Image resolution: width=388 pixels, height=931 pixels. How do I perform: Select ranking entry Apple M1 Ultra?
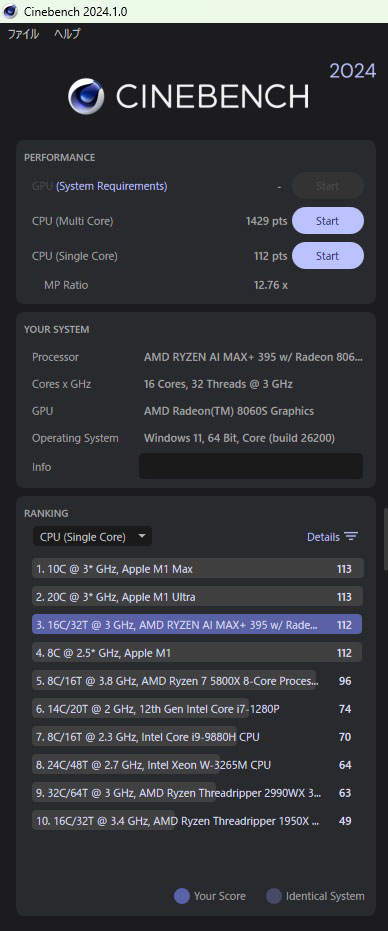click(197, 597)
